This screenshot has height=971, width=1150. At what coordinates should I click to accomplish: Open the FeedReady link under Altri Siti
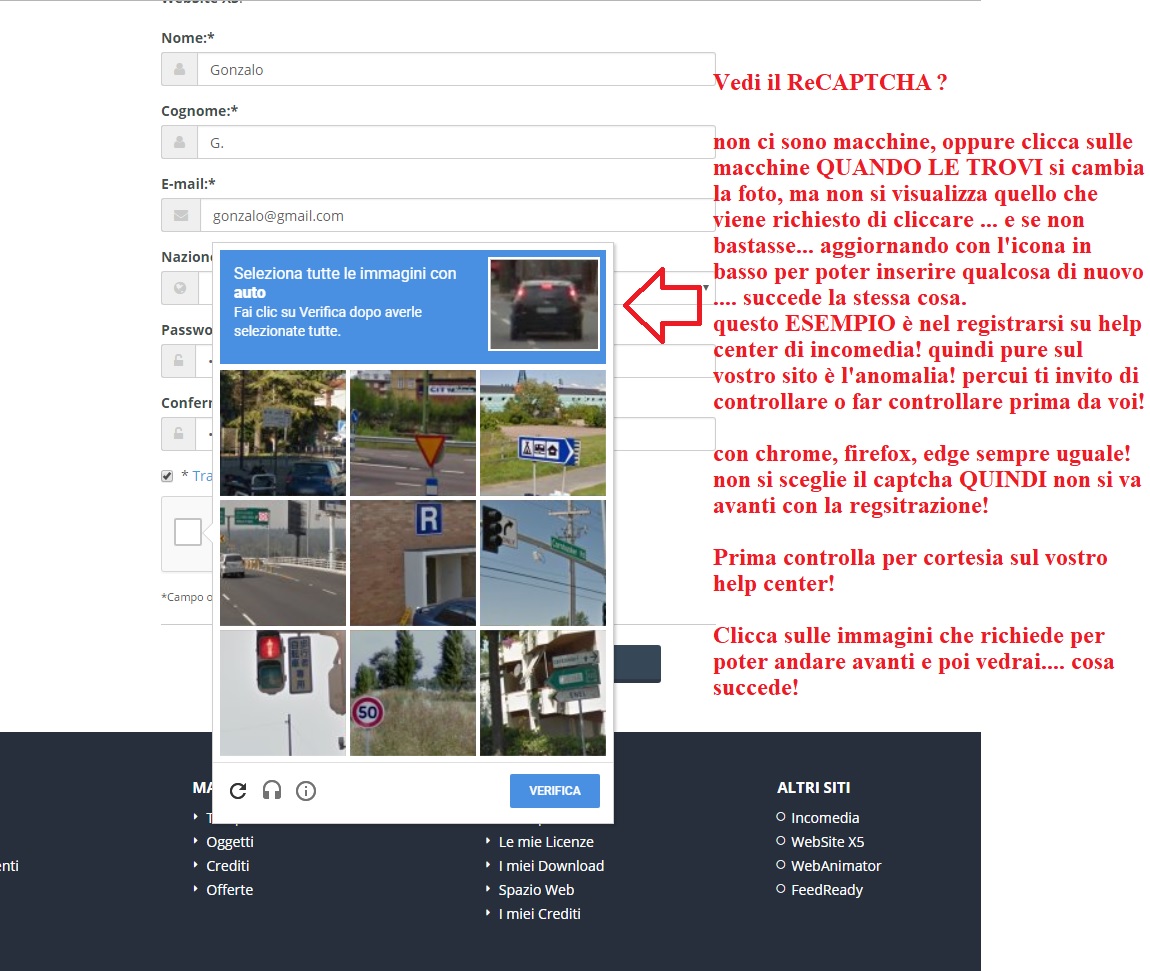pos(827,890)
